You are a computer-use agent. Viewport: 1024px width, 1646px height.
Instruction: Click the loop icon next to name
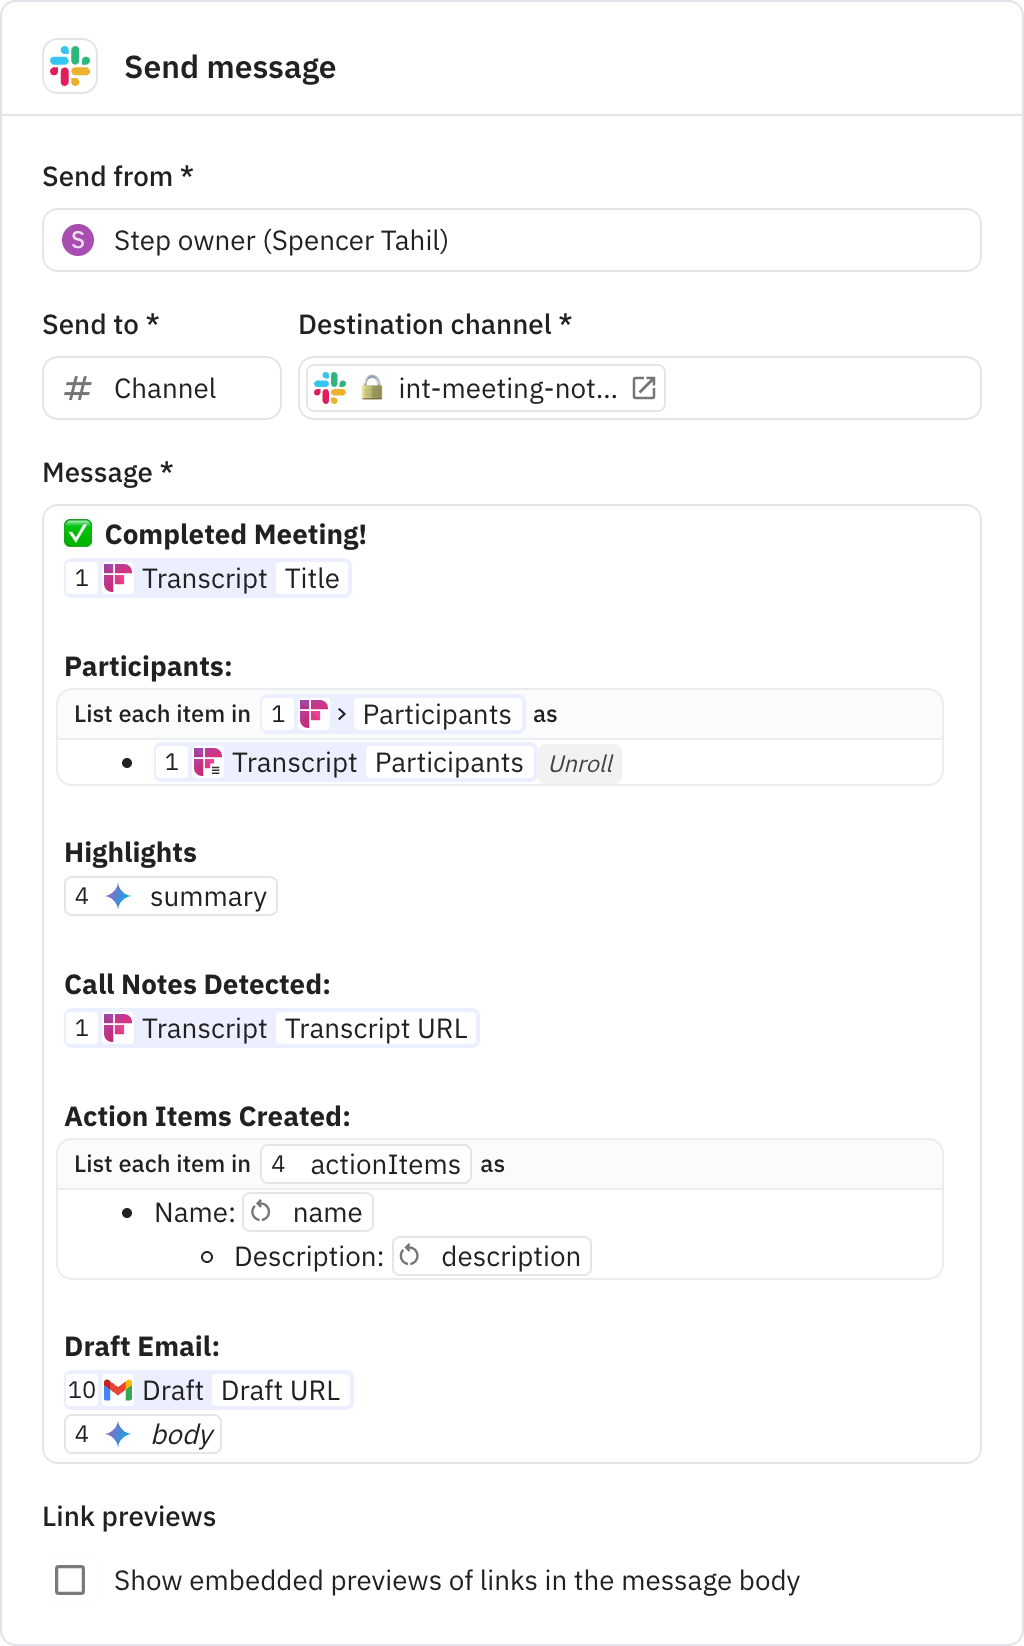[262, 1212]
